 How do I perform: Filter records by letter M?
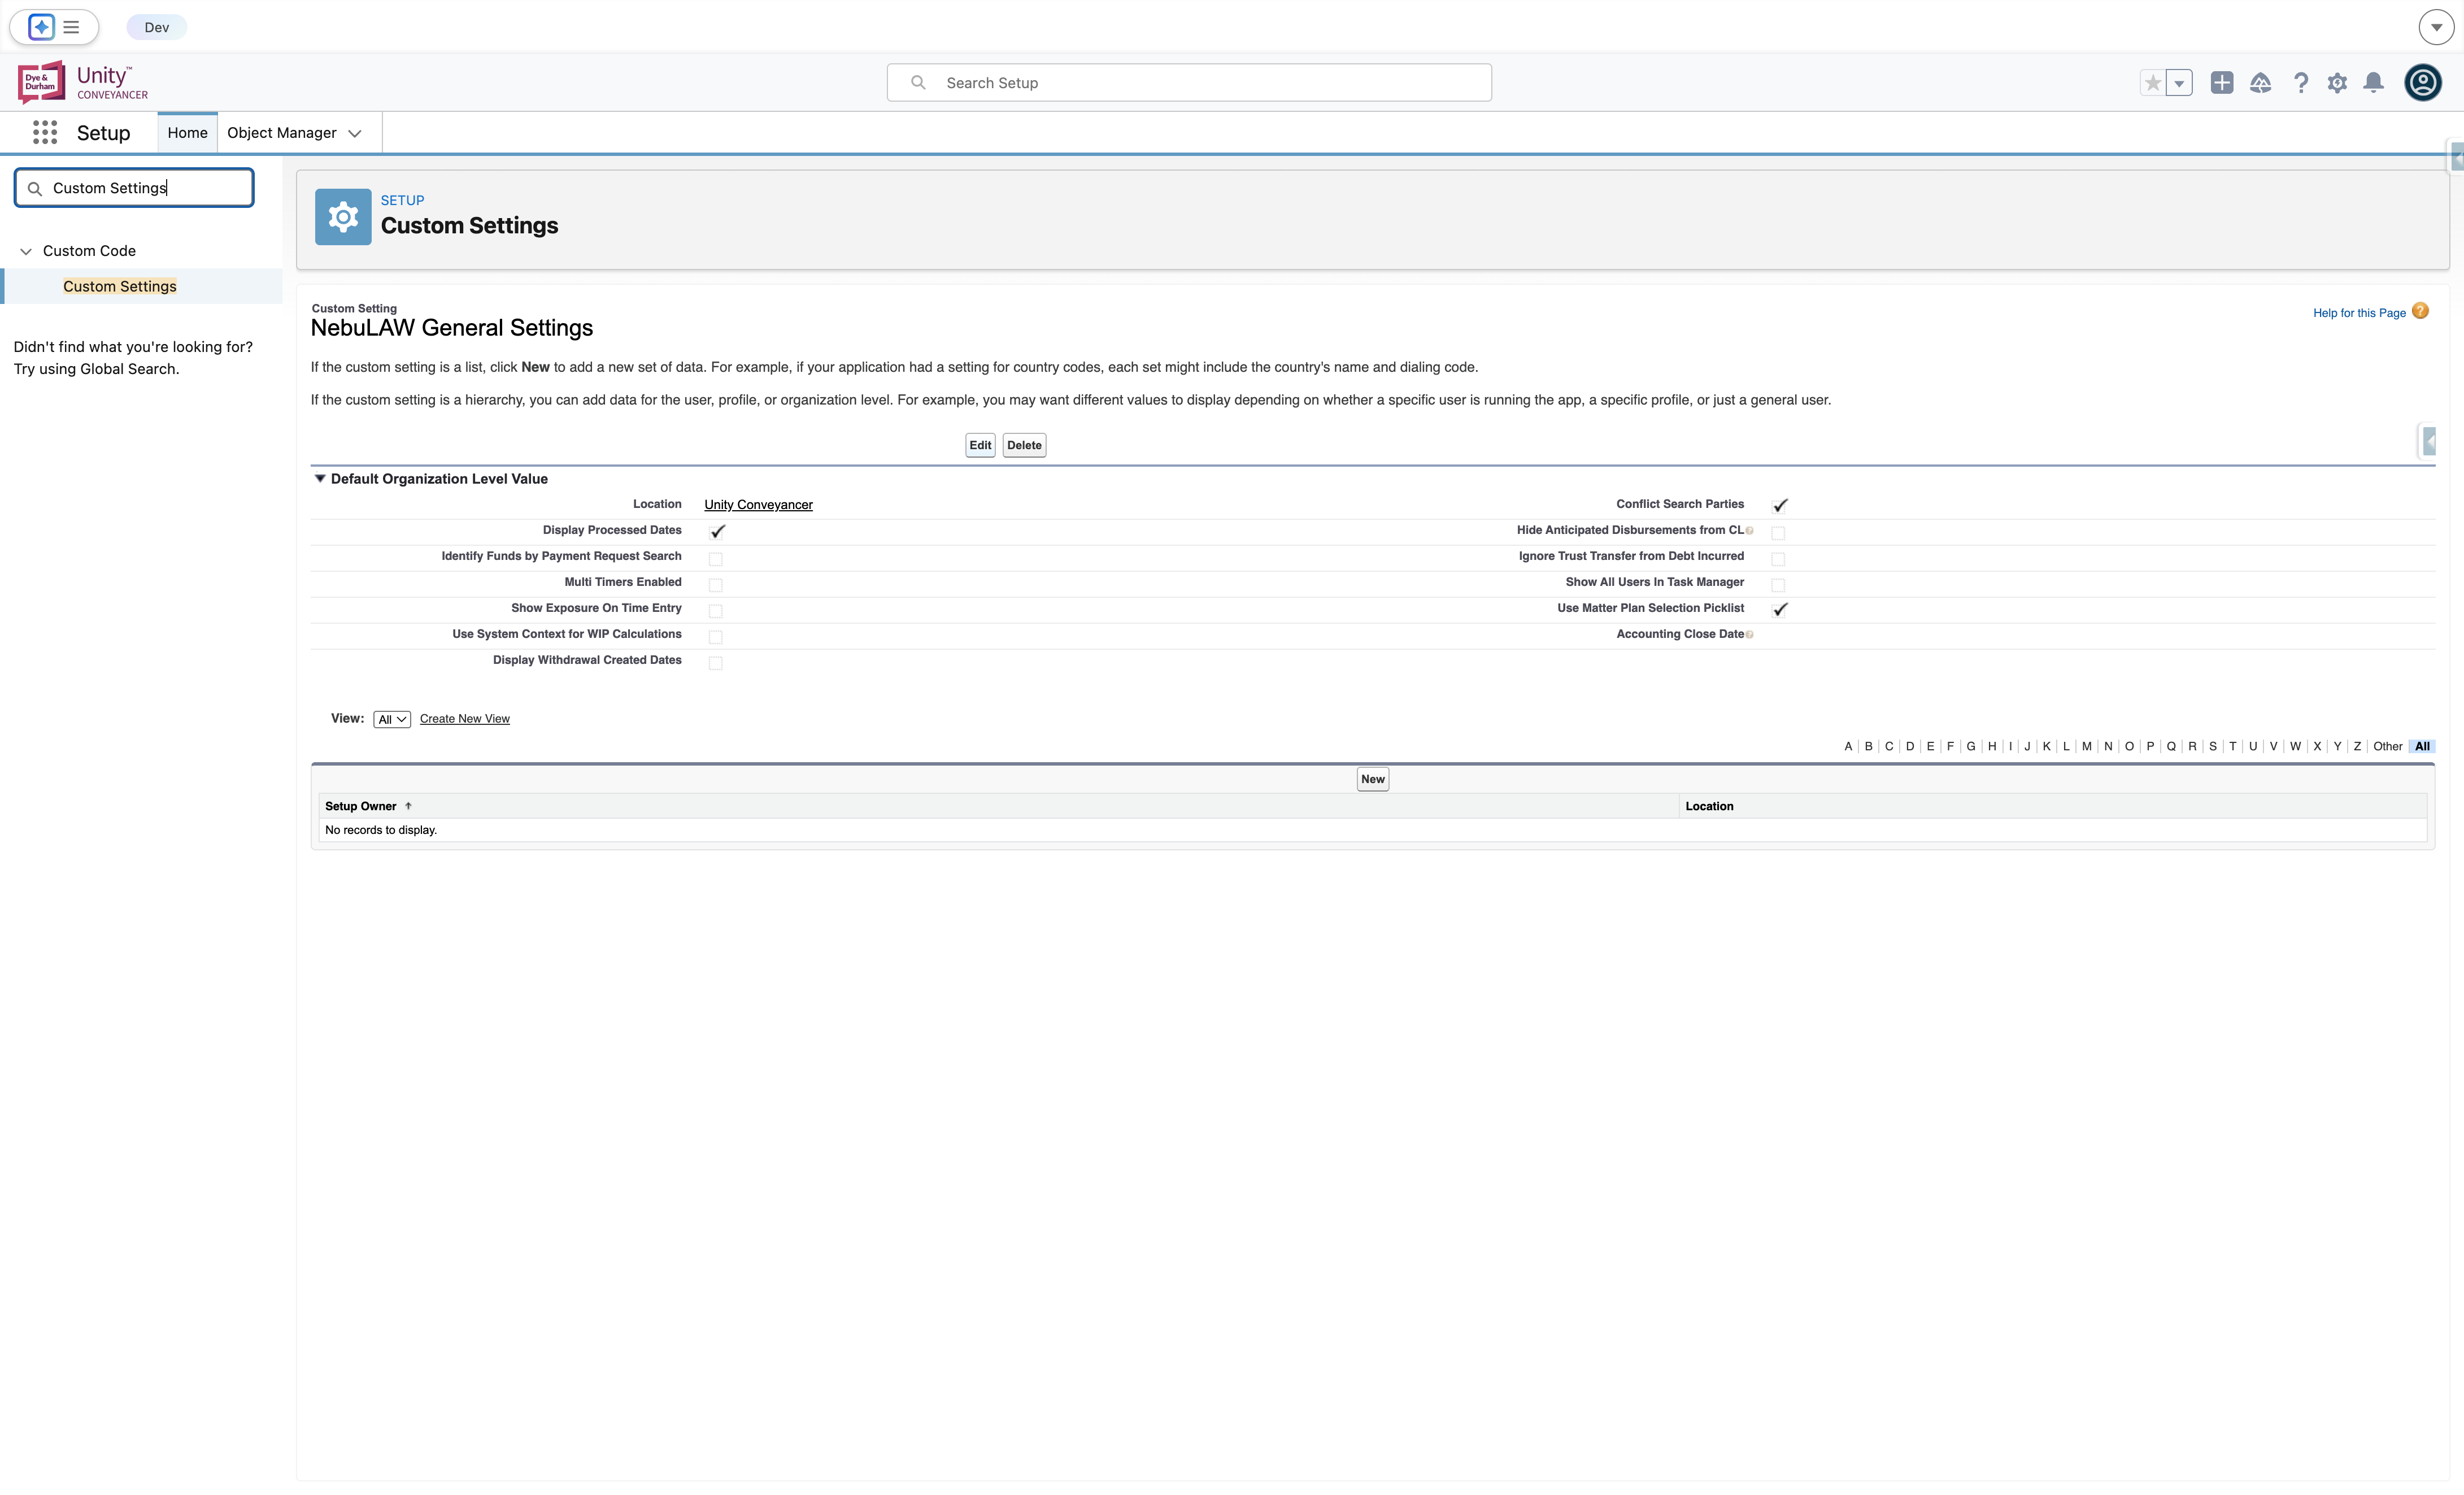(x=2087, y=746)
